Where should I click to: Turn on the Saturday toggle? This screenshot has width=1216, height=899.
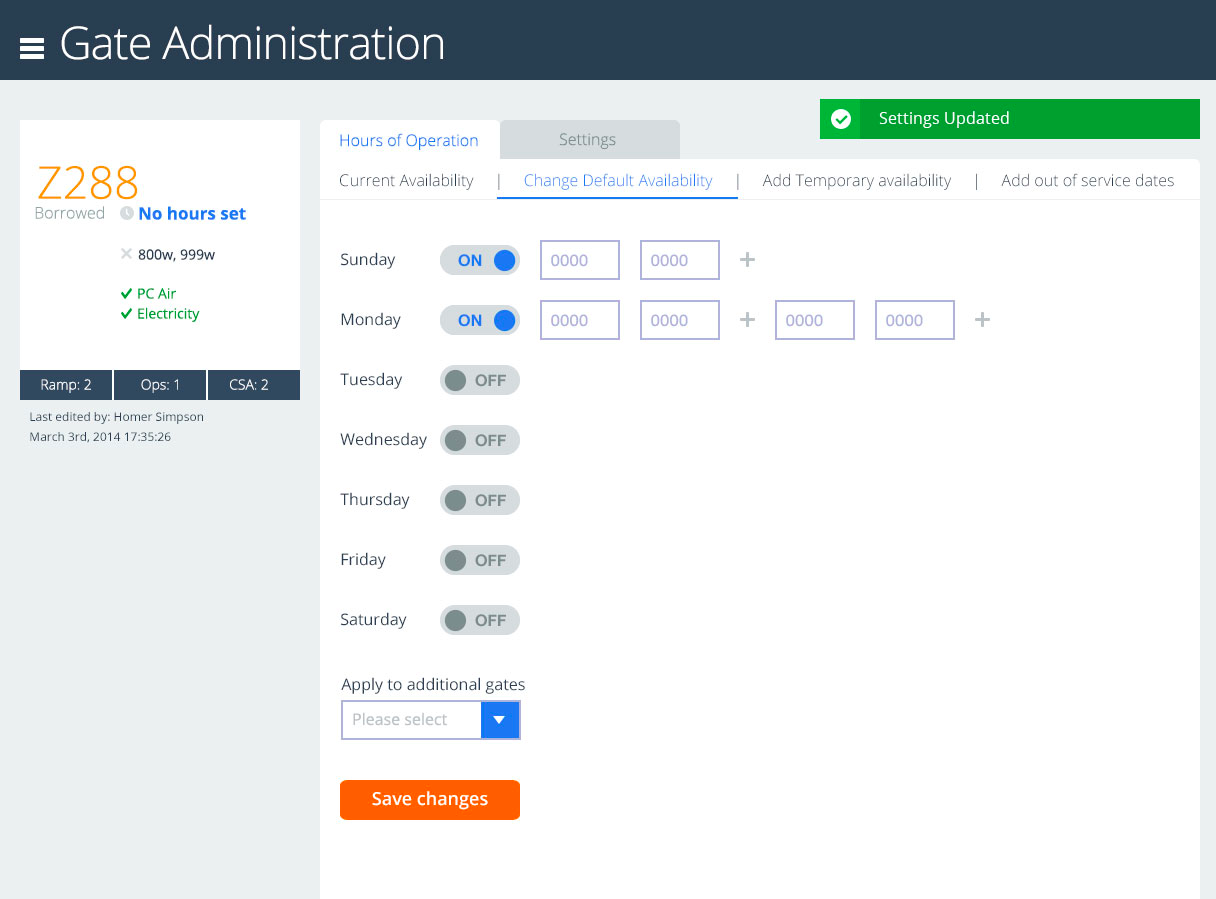coord(480,620)
